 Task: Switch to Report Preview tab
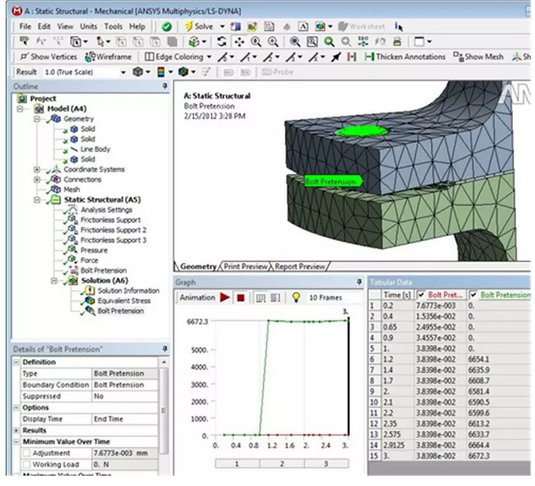[x=300, y=267]
